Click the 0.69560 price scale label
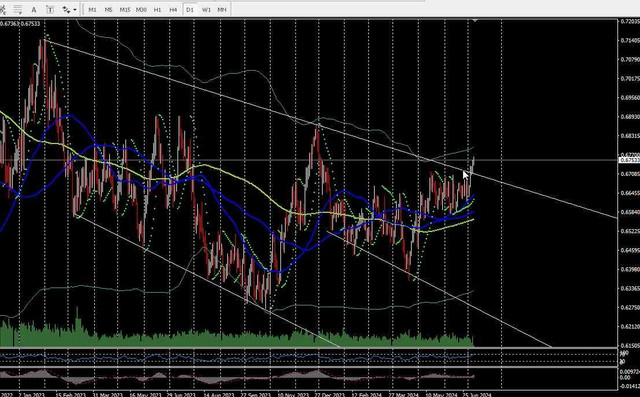The image size is (640, 397). click(630, 98)
